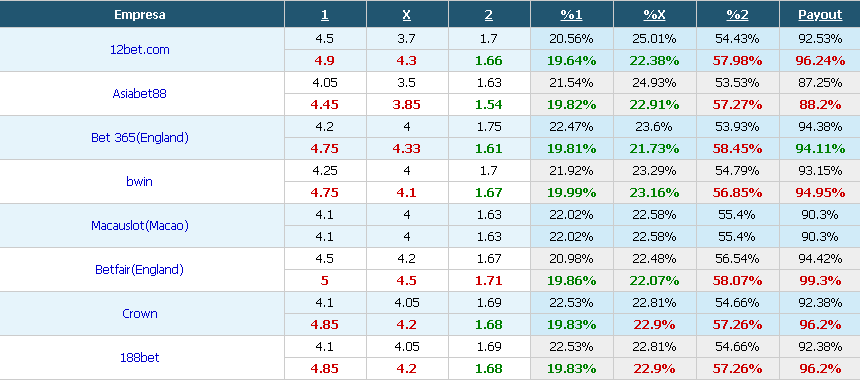
Task: Open the Crown company link
Action: click(140, 314)
